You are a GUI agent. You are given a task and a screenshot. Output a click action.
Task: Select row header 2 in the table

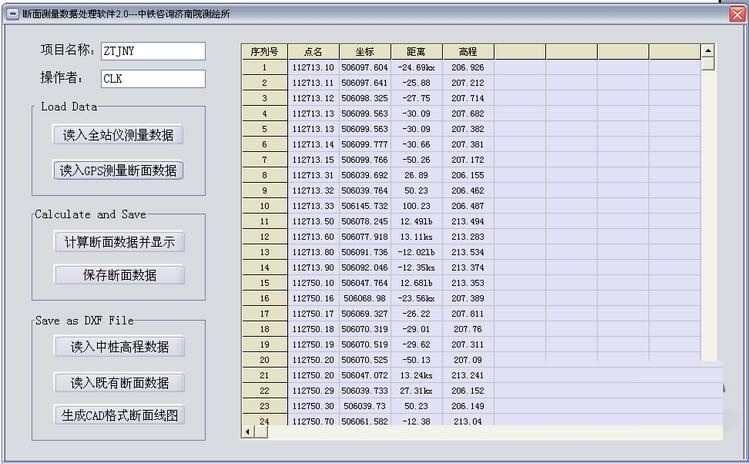(x=264, y=83)
